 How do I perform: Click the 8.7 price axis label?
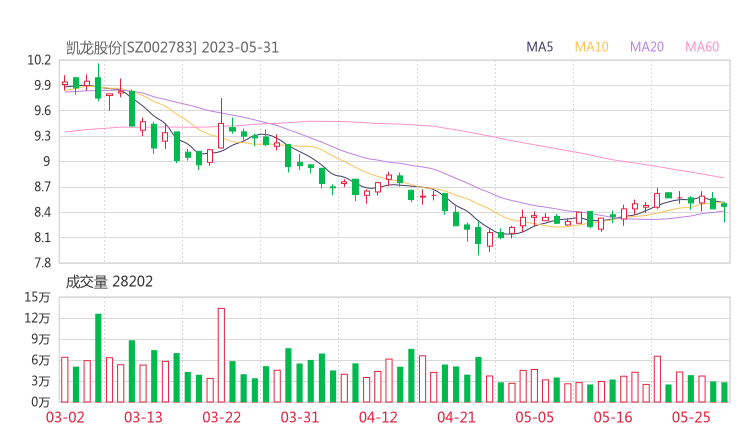(x=42, y=187)
